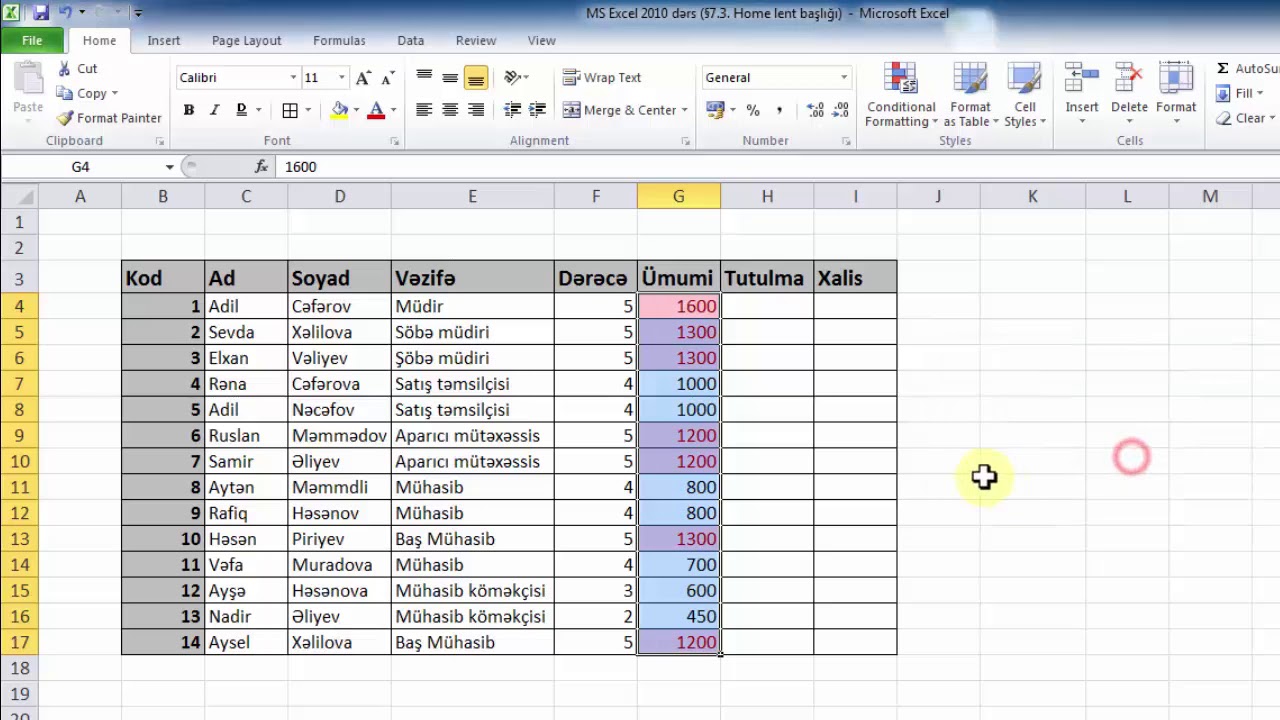
Task: Toggle Italic formatting
Action: pyautogui.click(x=214, y=110)
